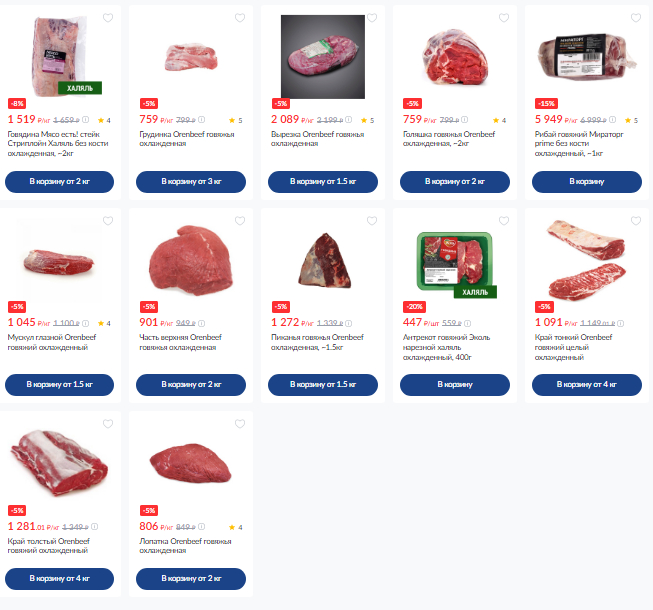Screen dimensions: 653x610
Task: Open Пиканья говяжья Orenbeef product title
Action: pos(317,342)
